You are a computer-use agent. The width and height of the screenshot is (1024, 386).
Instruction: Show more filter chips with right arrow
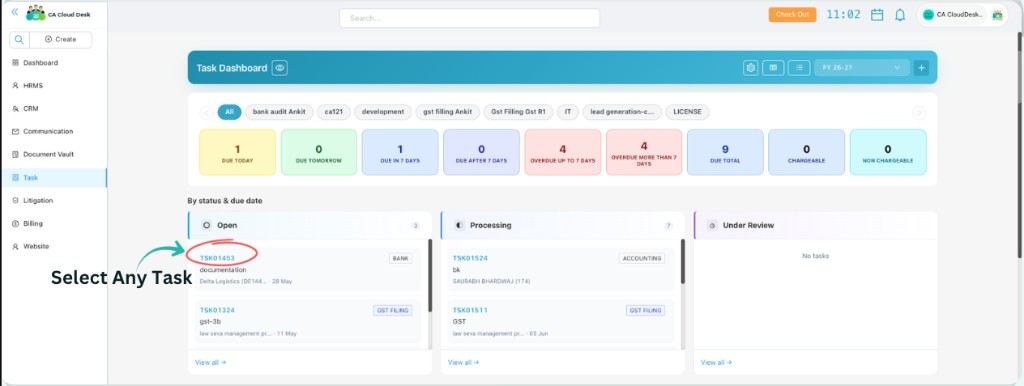pos(919,112)
